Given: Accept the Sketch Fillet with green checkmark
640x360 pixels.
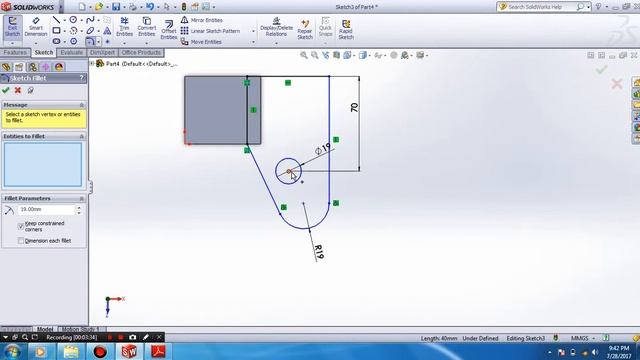Looking at the screenshot, I should (6, 90).
